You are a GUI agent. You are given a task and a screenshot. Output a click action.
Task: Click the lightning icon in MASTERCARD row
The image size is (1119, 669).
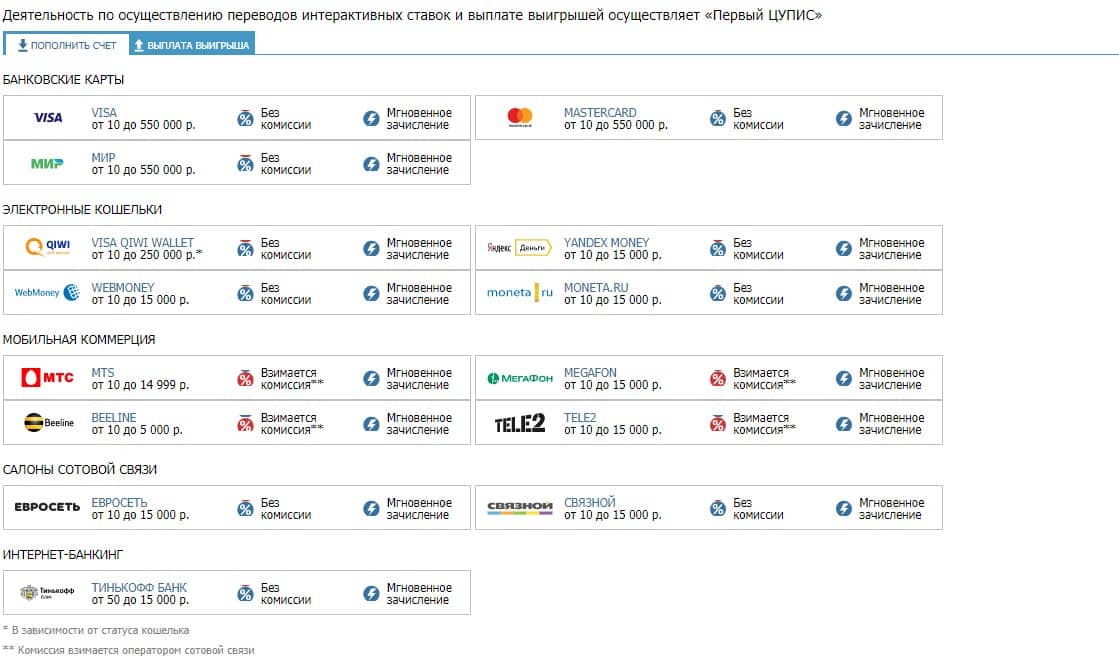click(x=844, y=118)
